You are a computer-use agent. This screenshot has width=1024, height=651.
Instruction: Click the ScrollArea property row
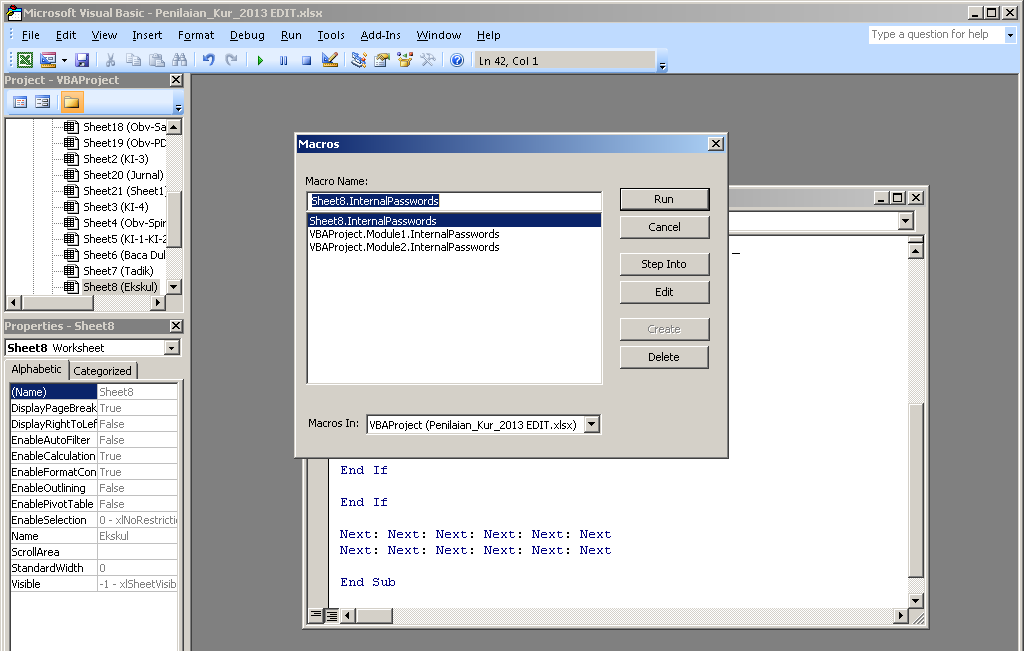(93, 552)
